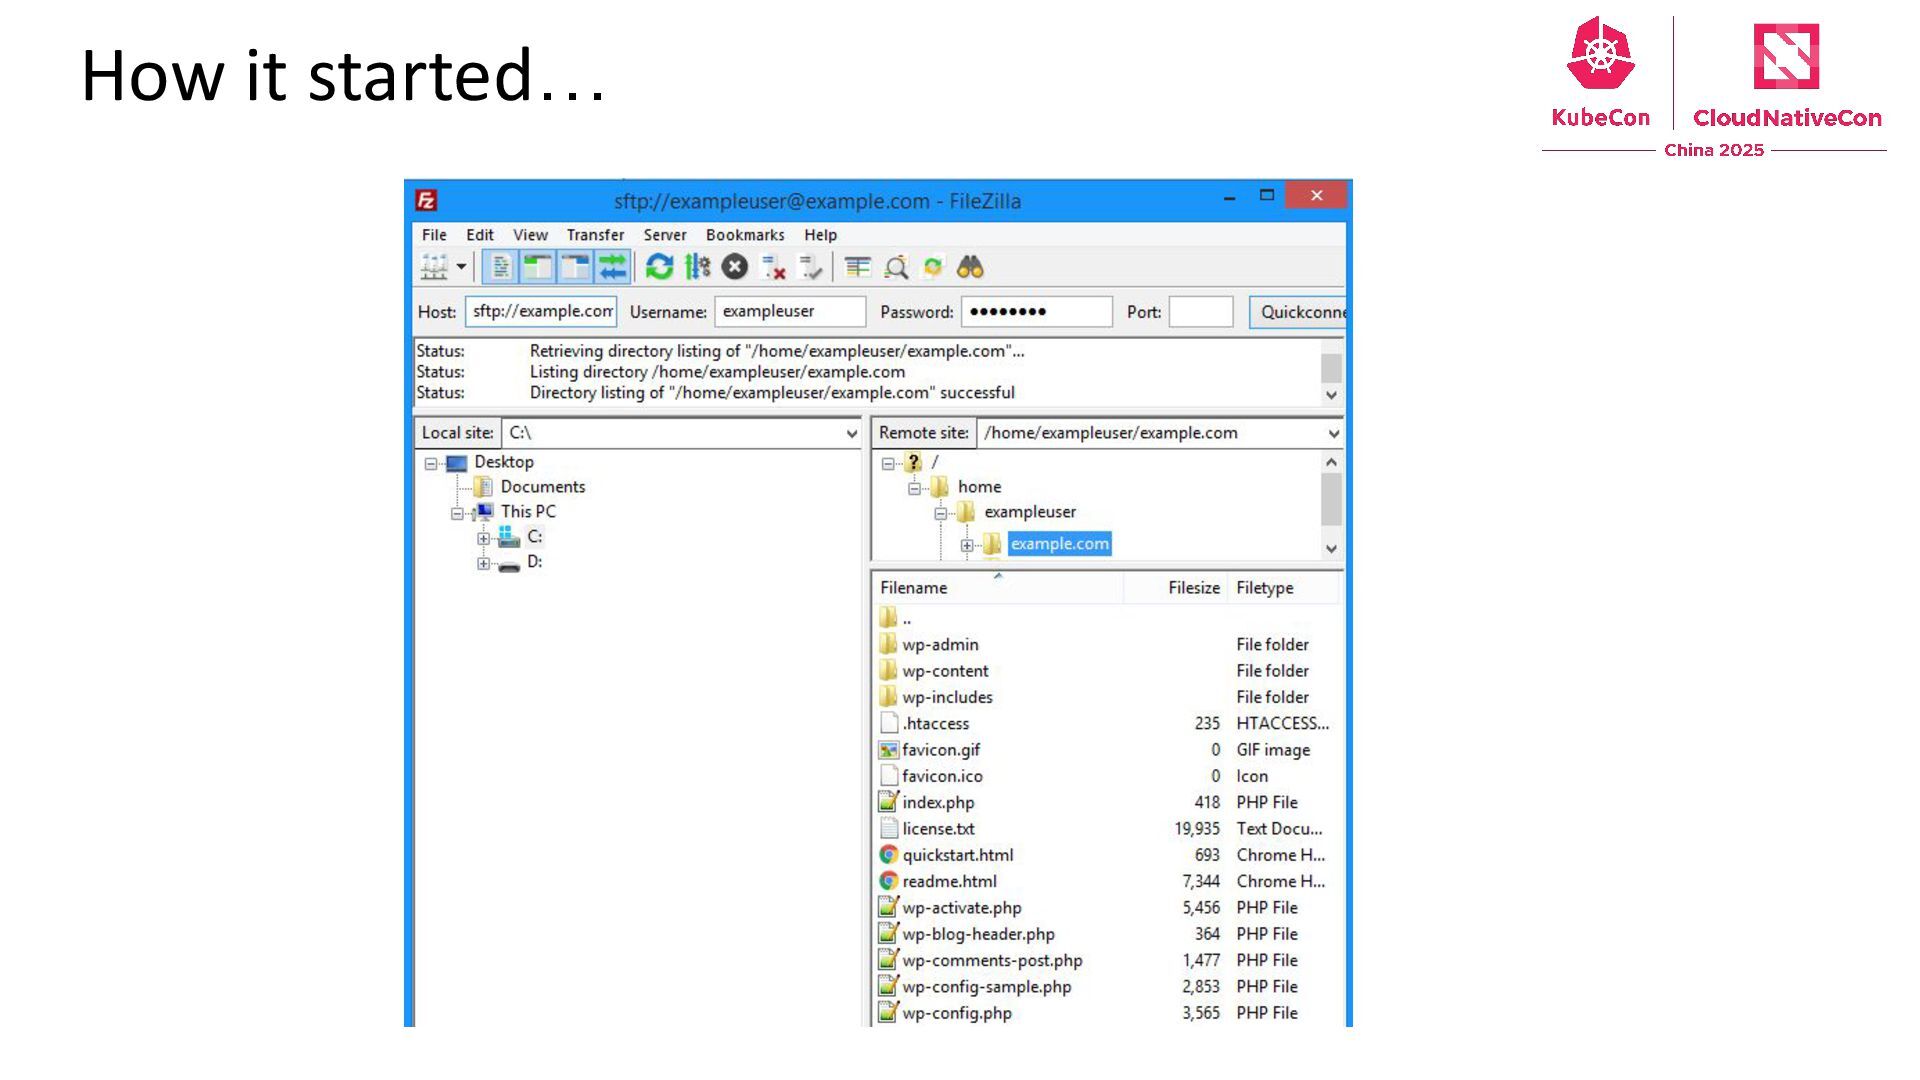The height and width of the screenshot is (1080, 1920).
Task: Click the refresh file lists icon
Action: click(x=659, y=267)
